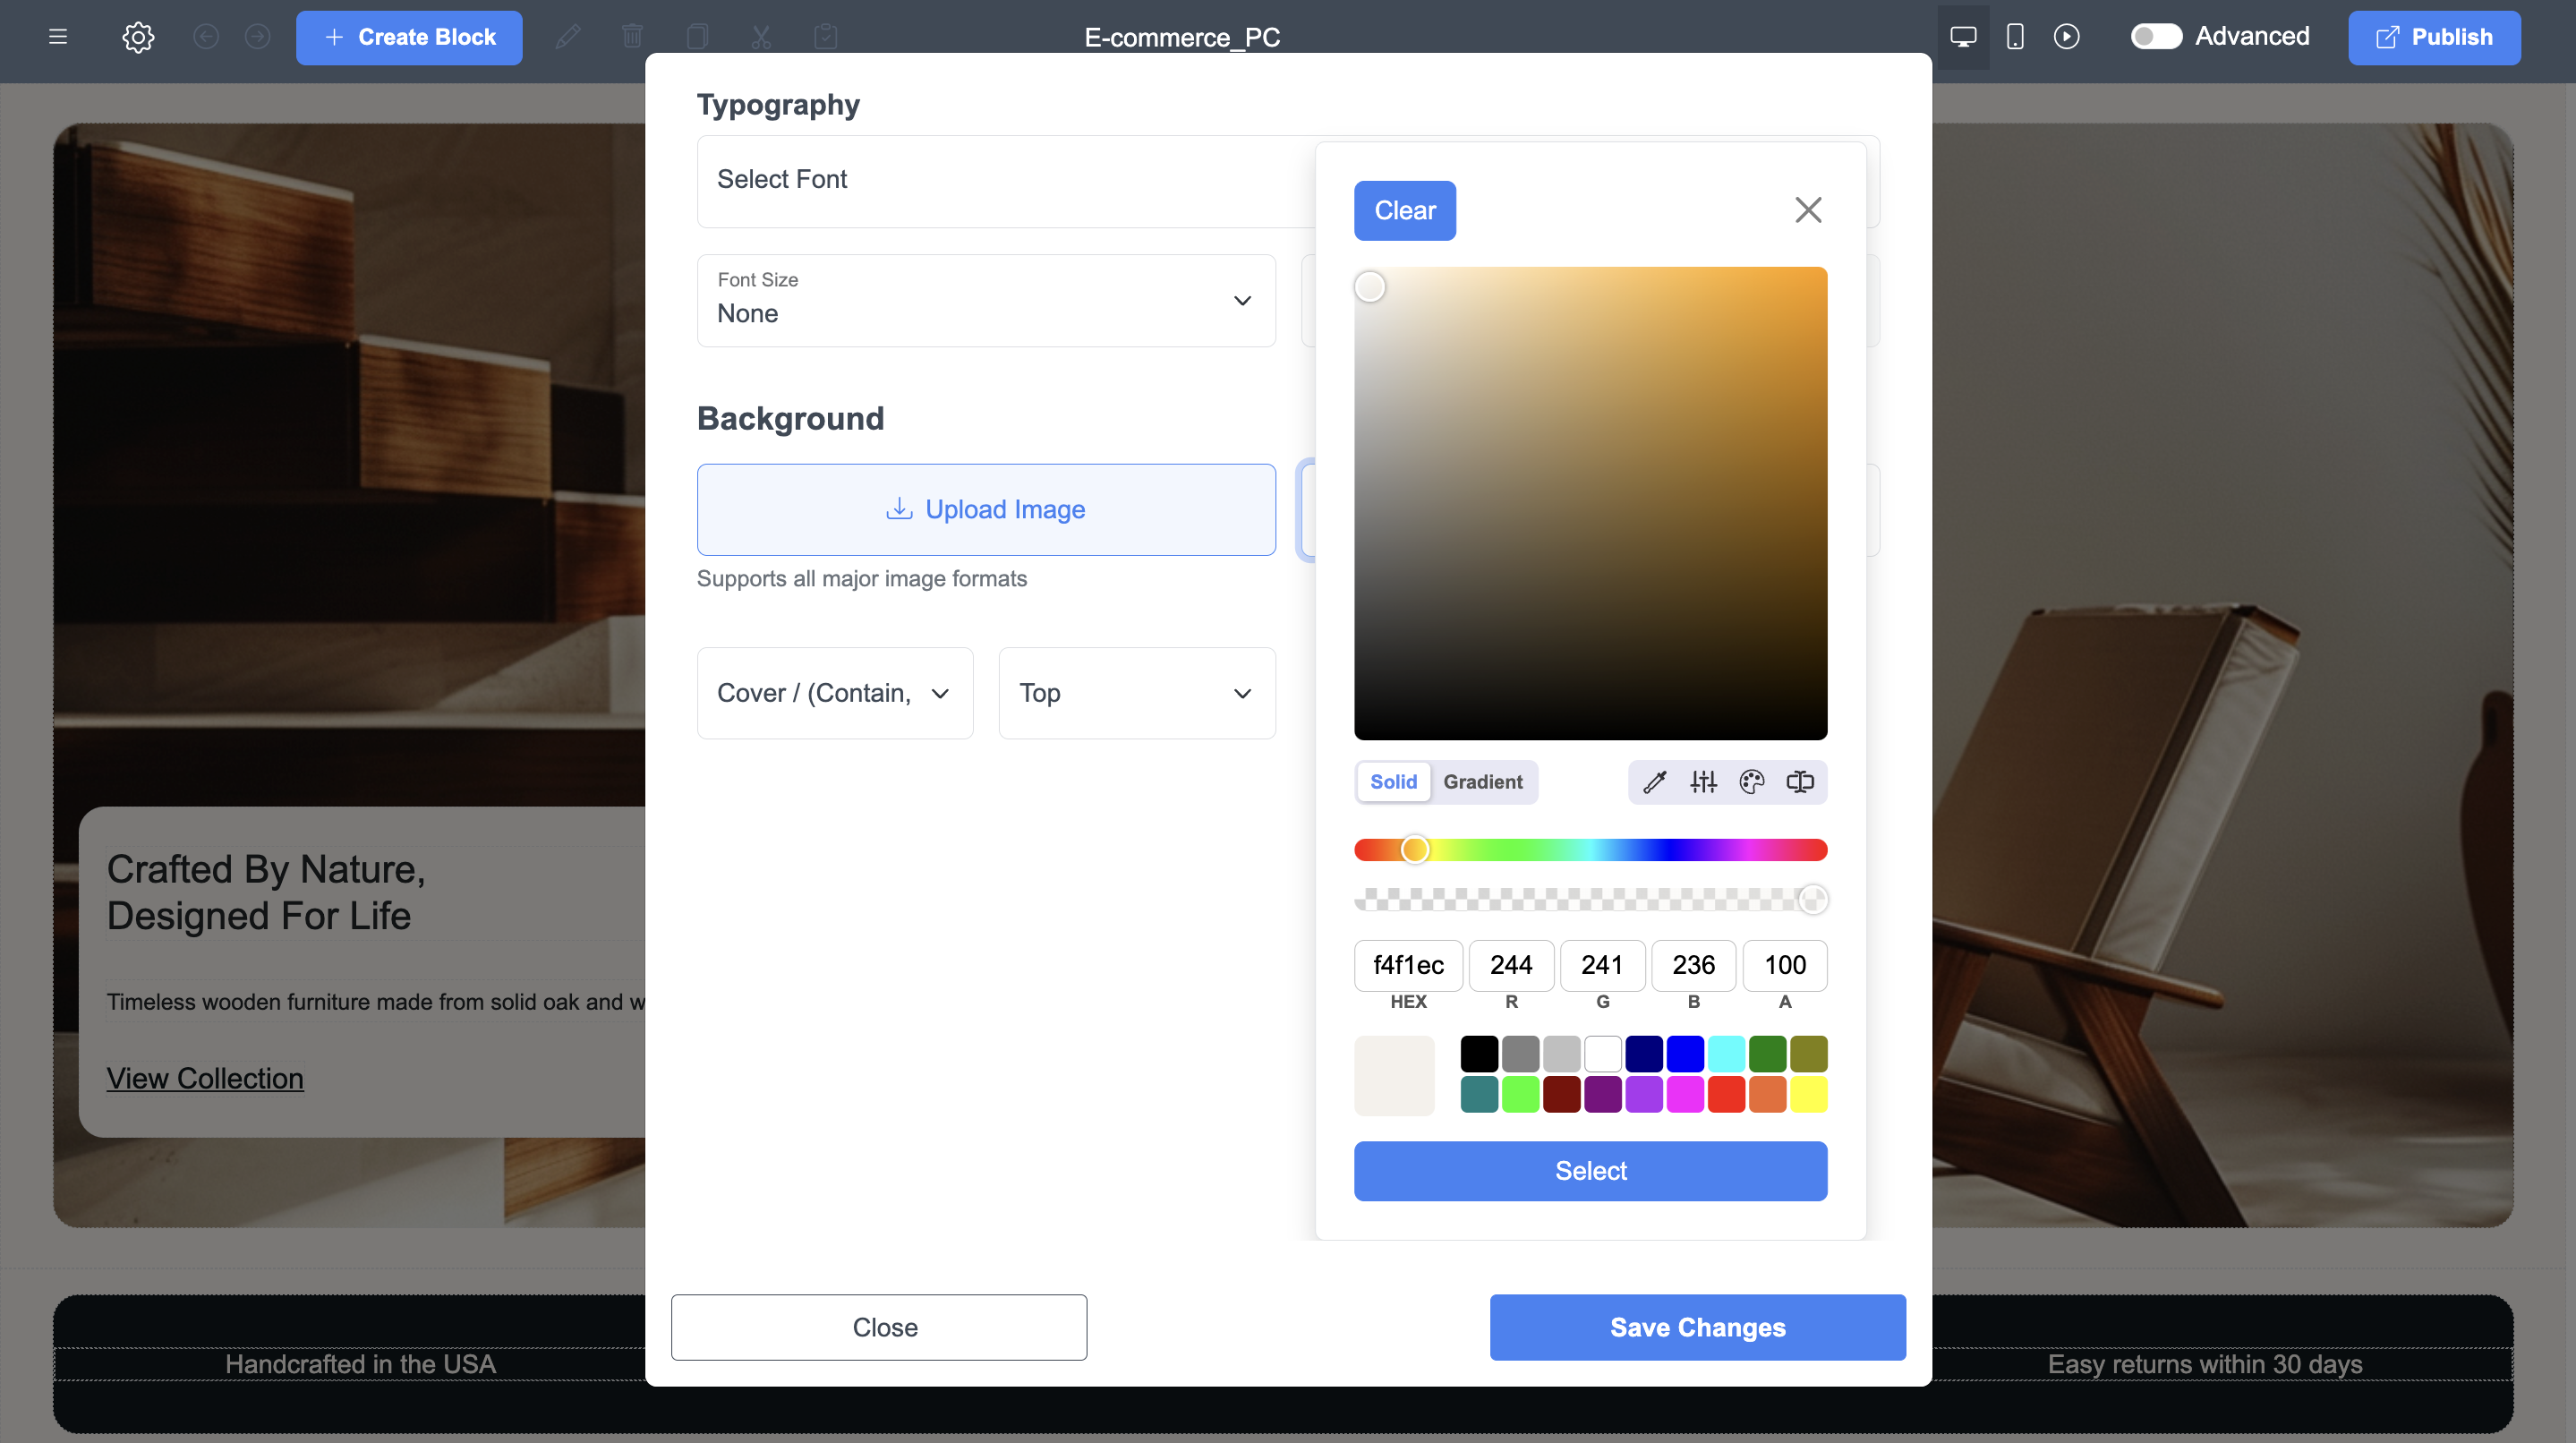Switch to mobile device preview
This screenshot has height=1443, width=2576.
2015,37
